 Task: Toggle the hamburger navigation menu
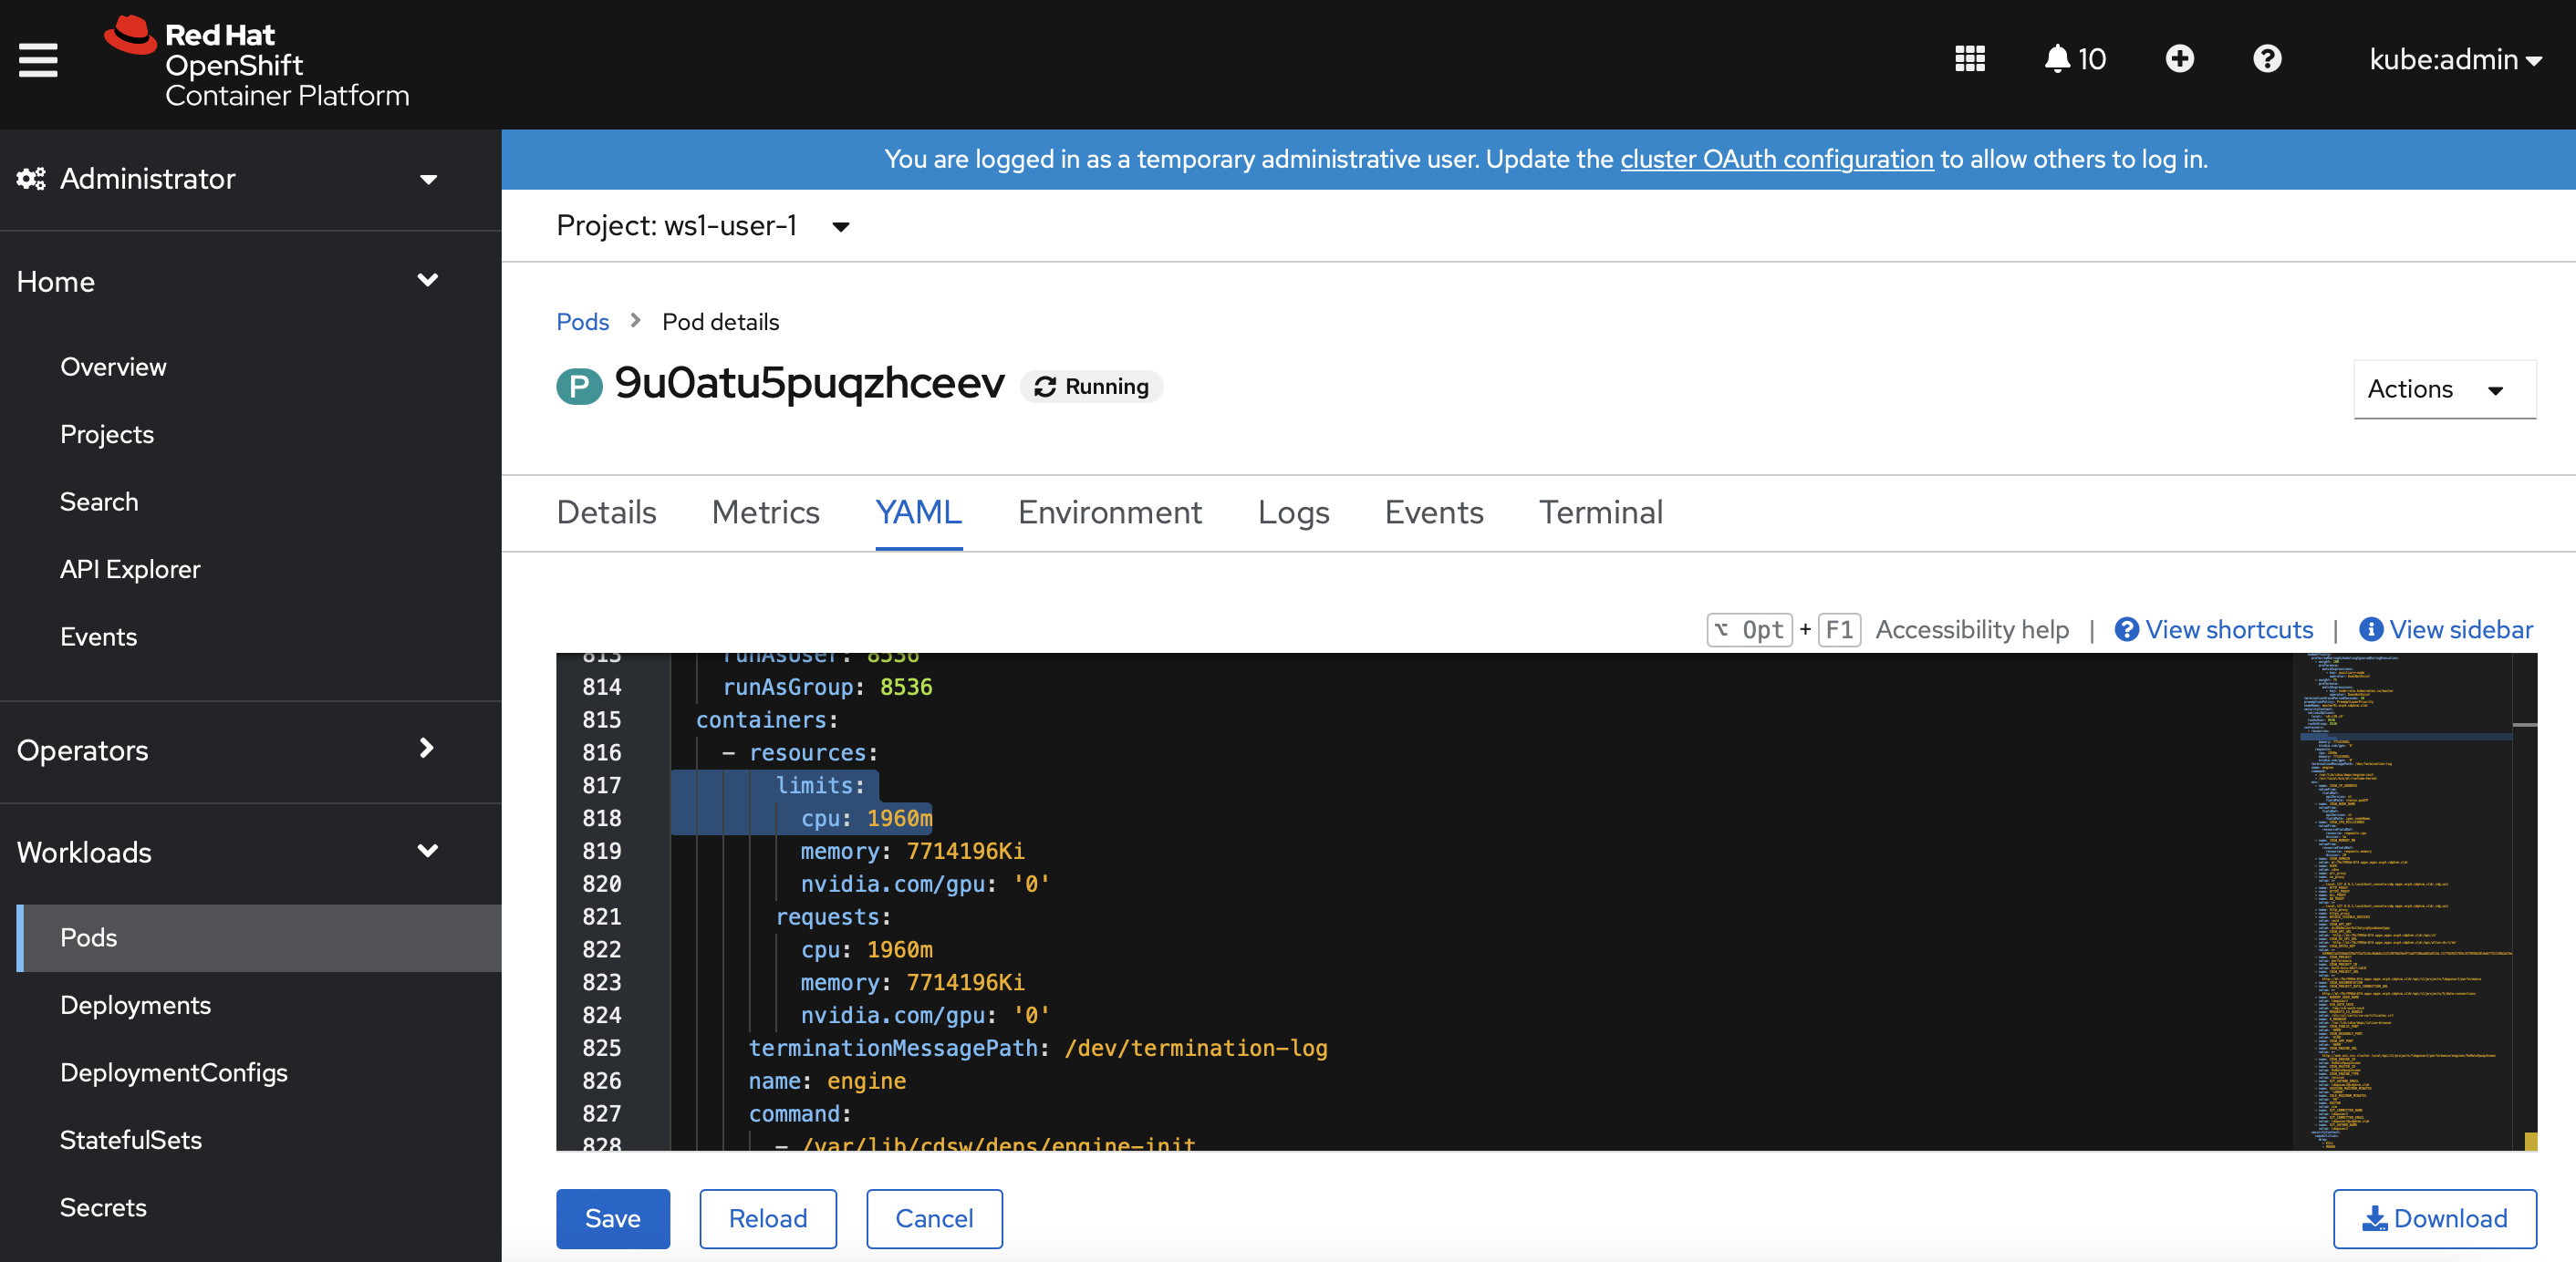[x=38, y=60]
